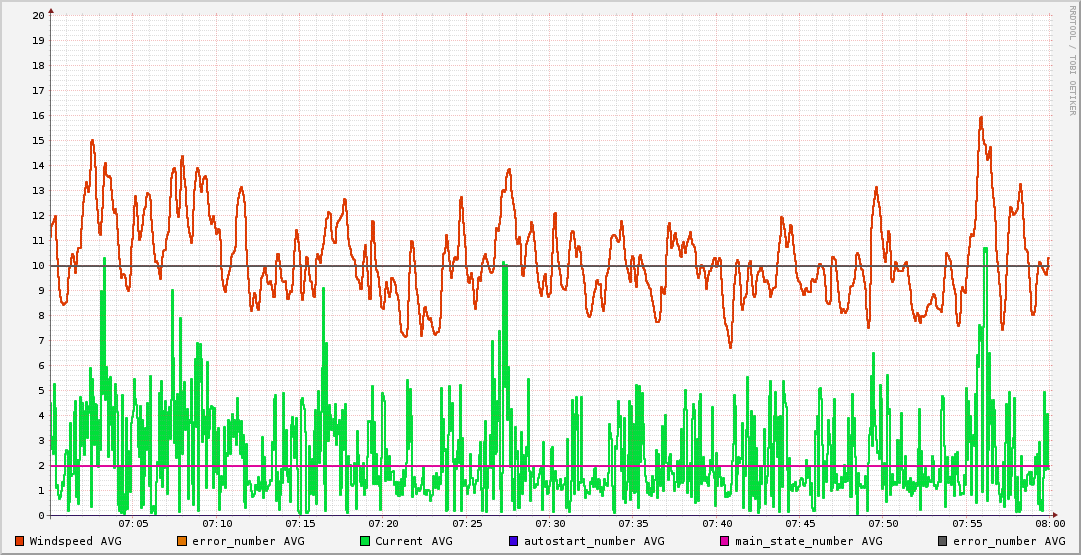Click the Y-axis value 14
Image resolution: width=1081 pixels, height=555 pixels.
(x=39, y=165)
